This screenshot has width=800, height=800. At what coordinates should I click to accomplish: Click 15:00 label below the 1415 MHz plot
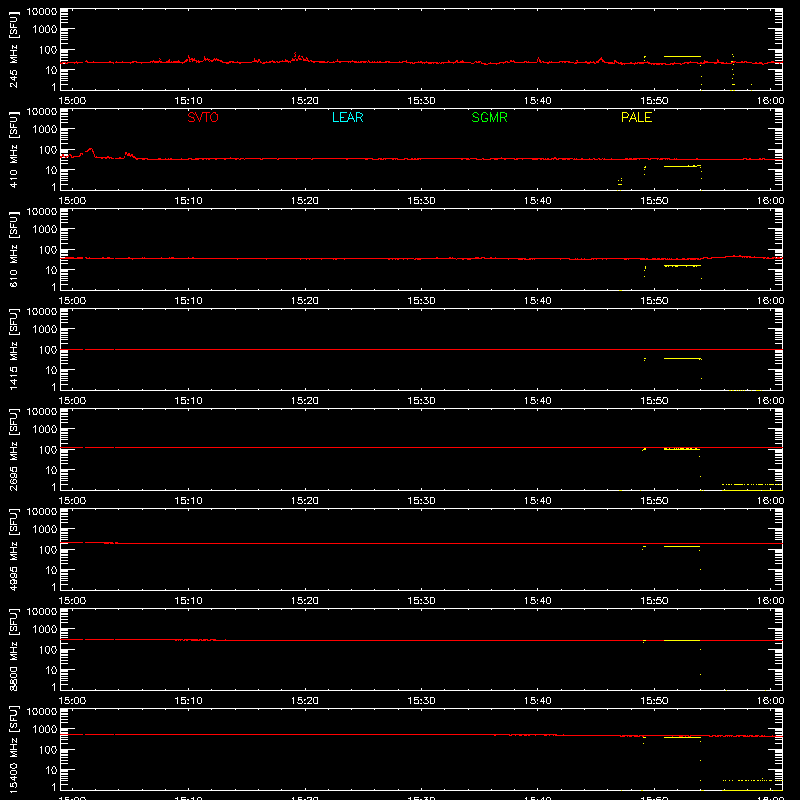click(x=72, y=401)
